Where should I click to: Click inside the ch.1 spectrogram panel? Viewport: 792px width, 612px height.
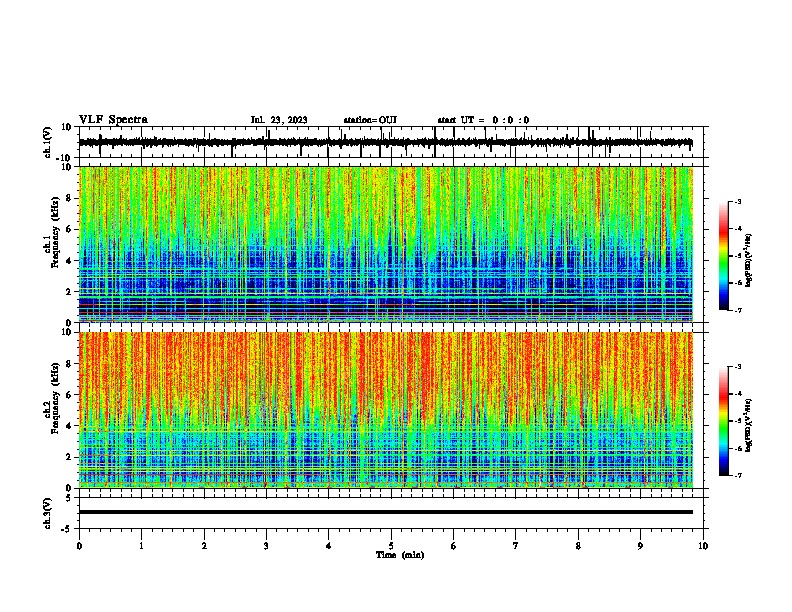click(x=386, y=244)
